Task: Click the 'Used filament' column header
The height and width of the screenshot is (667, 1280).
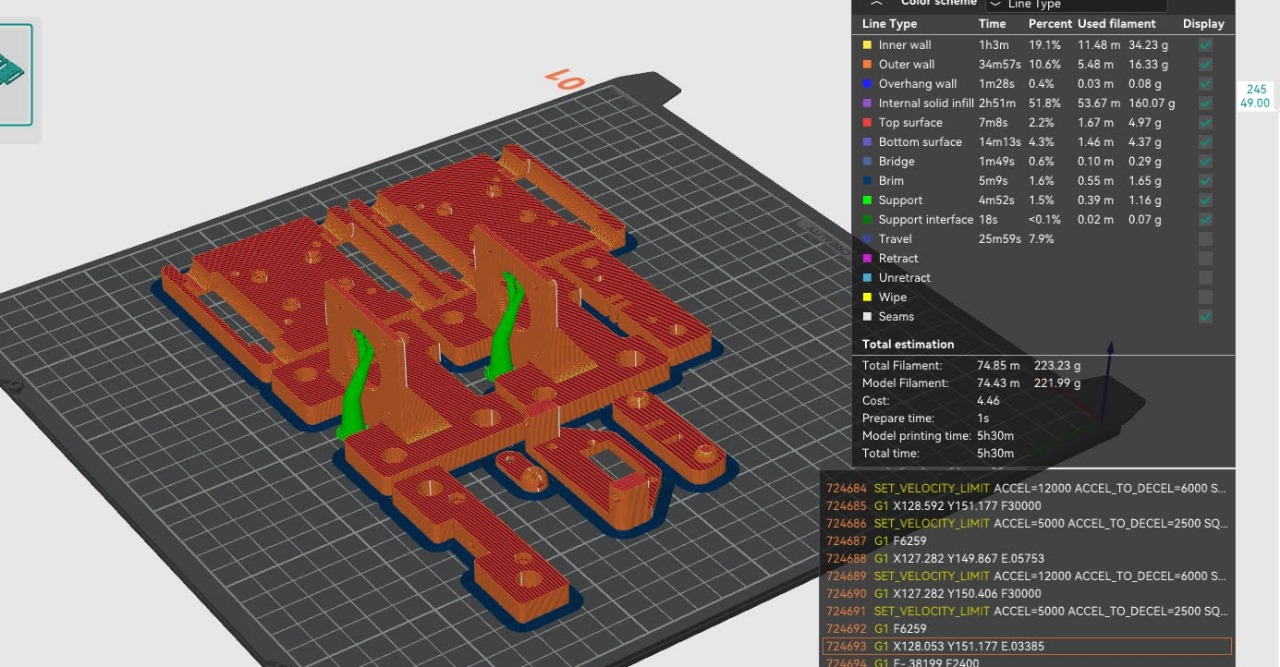Action: tap(1116, 23)
